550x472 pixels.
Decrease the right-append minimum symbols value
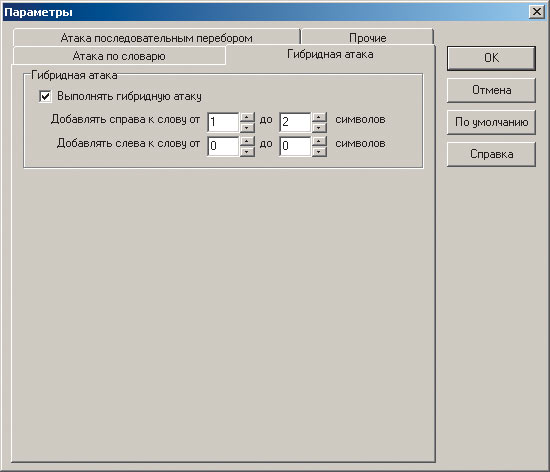pos(247,127)
